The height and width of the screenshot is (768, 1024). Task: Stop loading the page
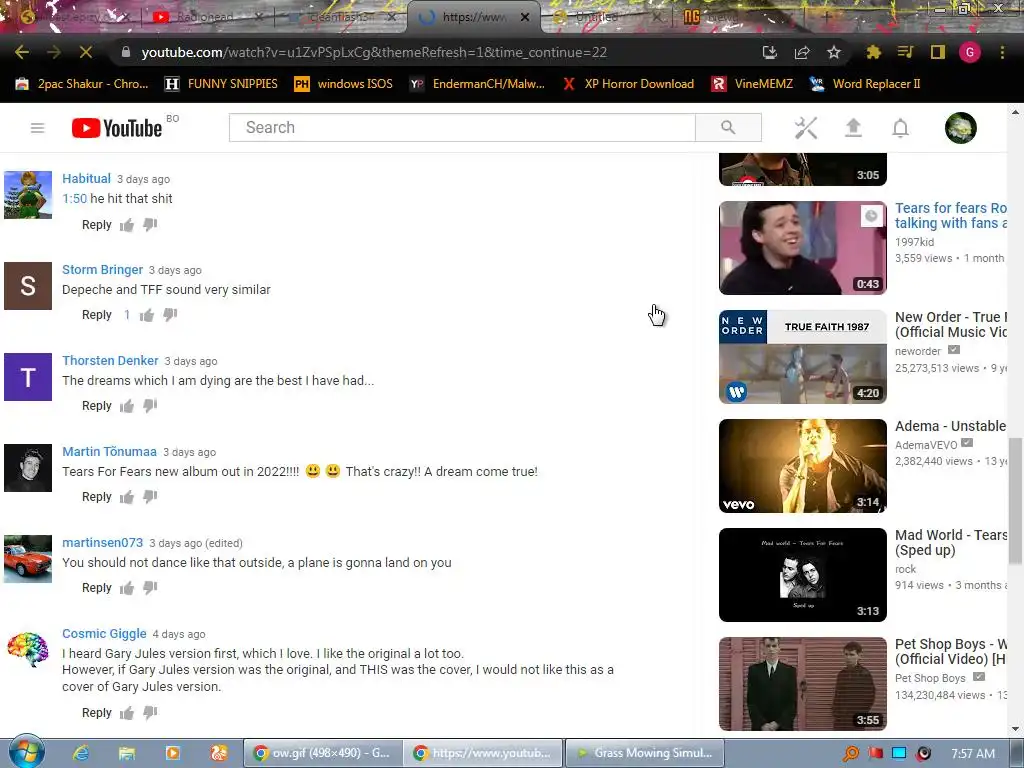86,52
